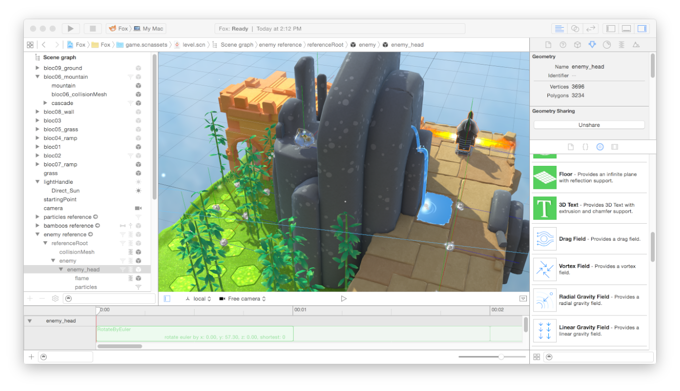Select the Vortex Field library item
Image resolution: width=680 pixels, height=391 pixels.
click(x=590, y=269)
